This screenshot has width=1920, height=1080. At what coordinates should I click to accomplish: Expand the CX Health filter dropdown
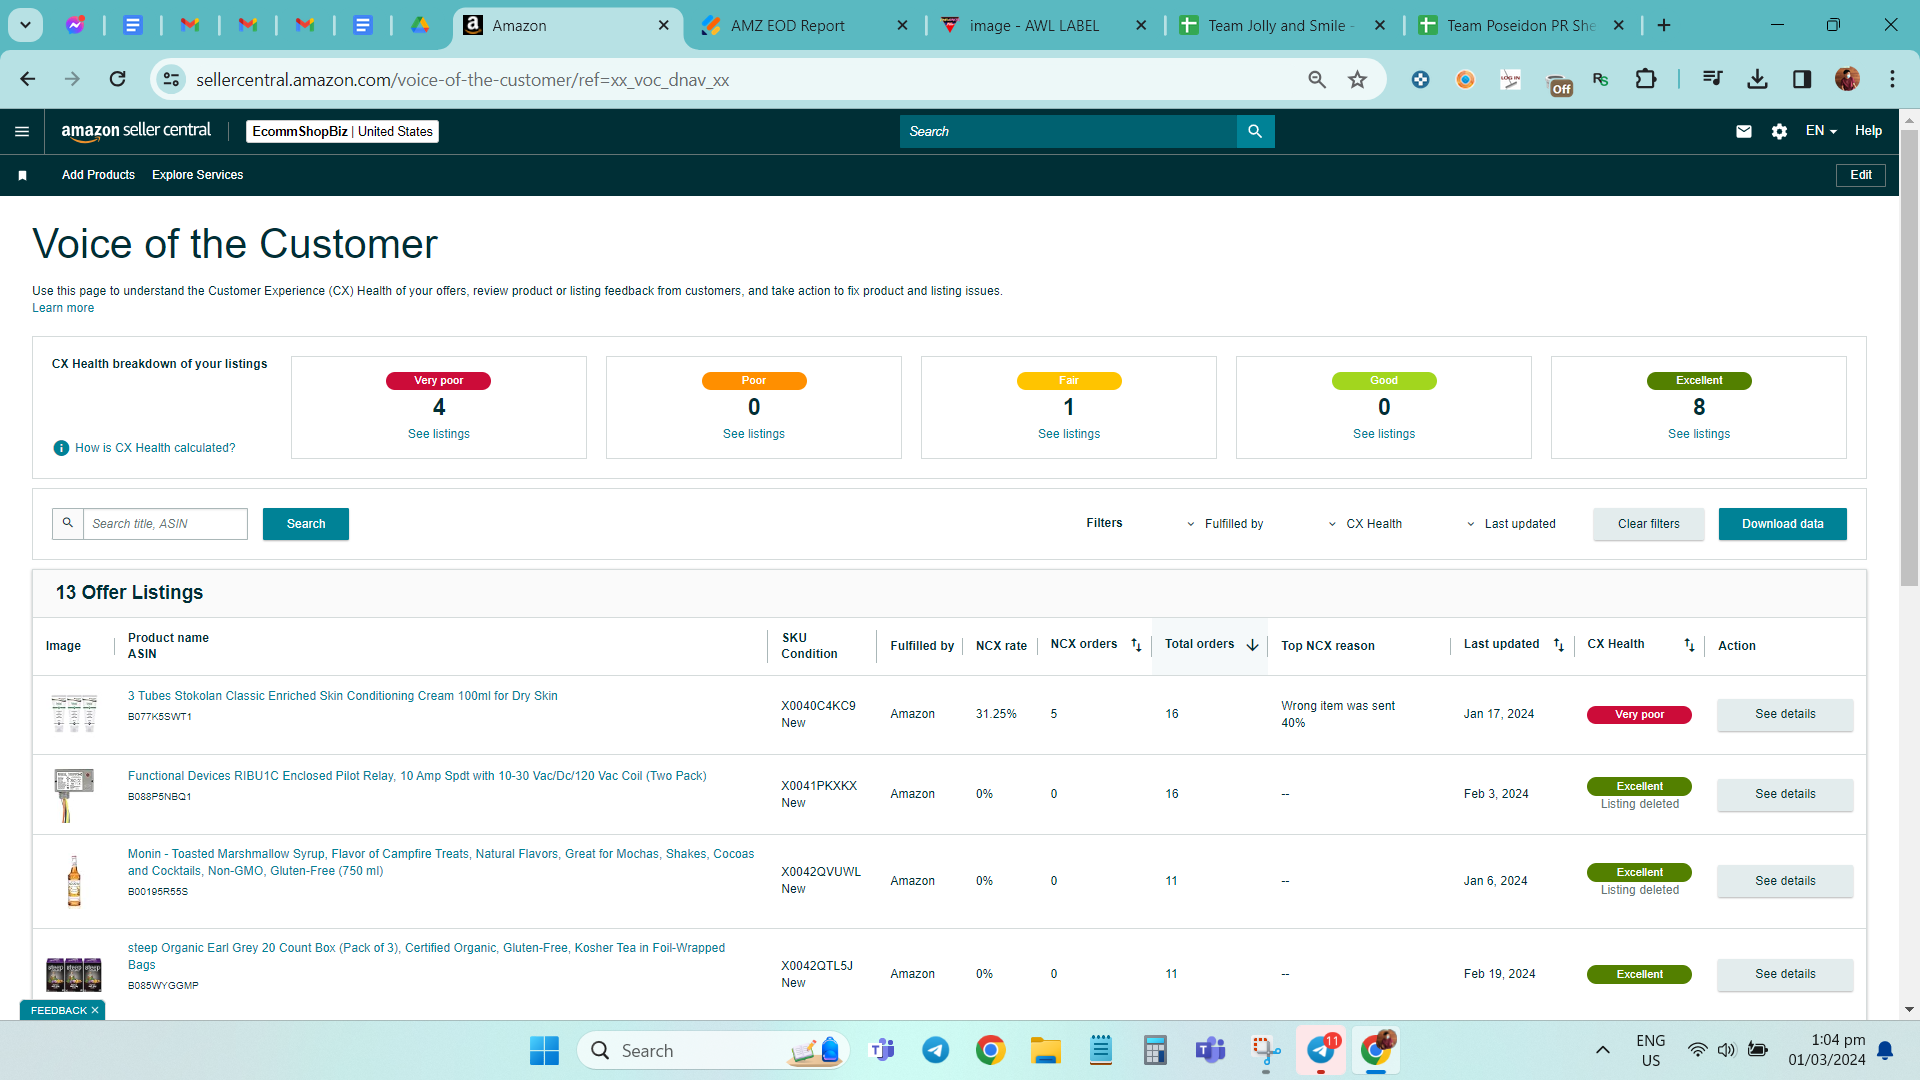point(1364,524)
